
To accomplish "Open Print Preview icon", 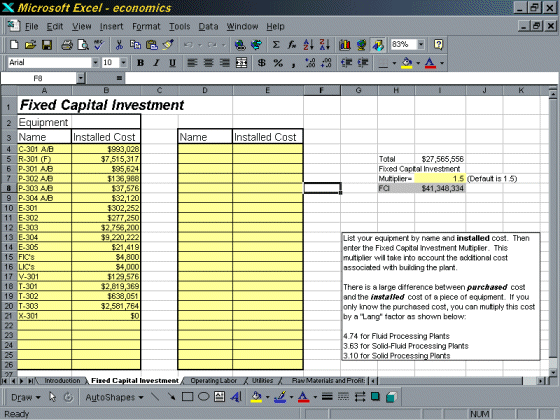I will pos(83,45).
